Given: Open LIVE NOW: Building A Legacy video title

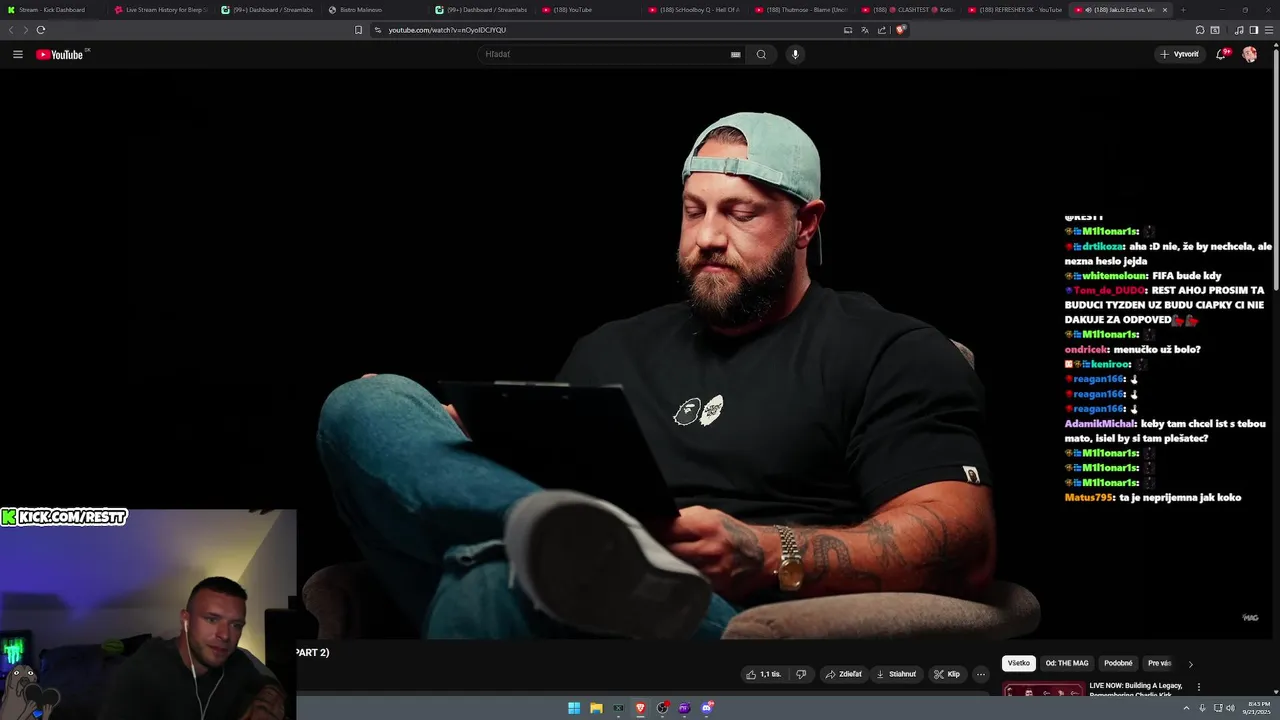Looking at the screenshot, I should tap(1136, 690).
